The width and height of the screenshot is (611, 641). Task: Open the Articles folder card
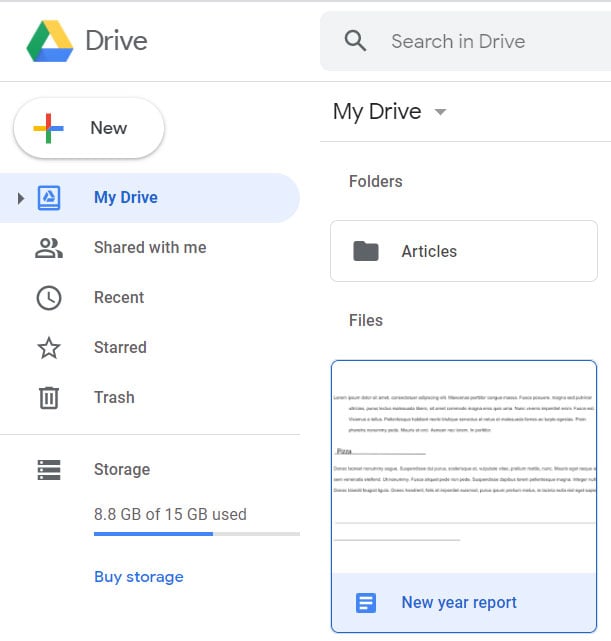464,251
